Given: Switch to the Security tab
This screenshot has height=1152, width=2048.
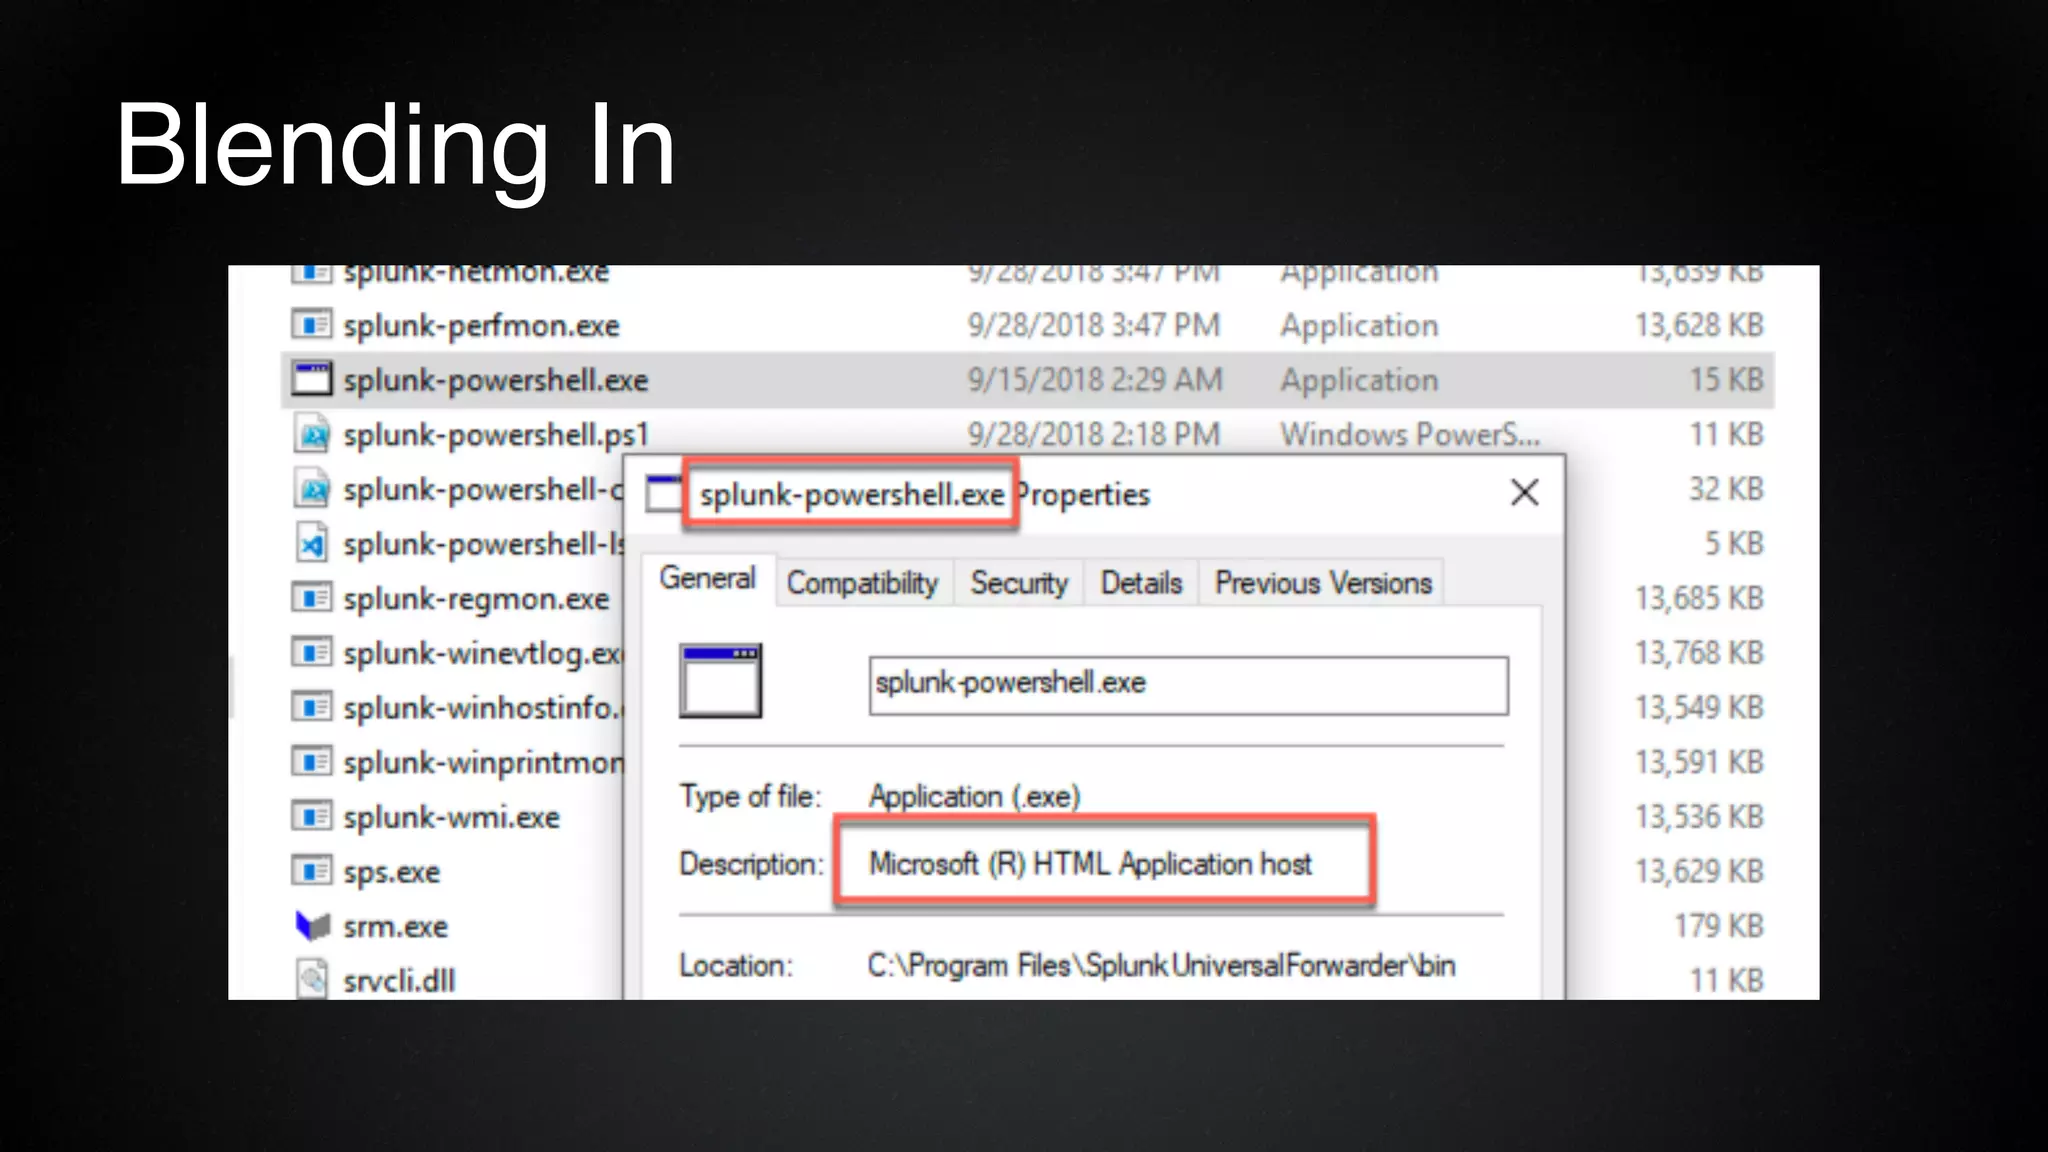Looking at the screenshot, I should click(1018, 583).
